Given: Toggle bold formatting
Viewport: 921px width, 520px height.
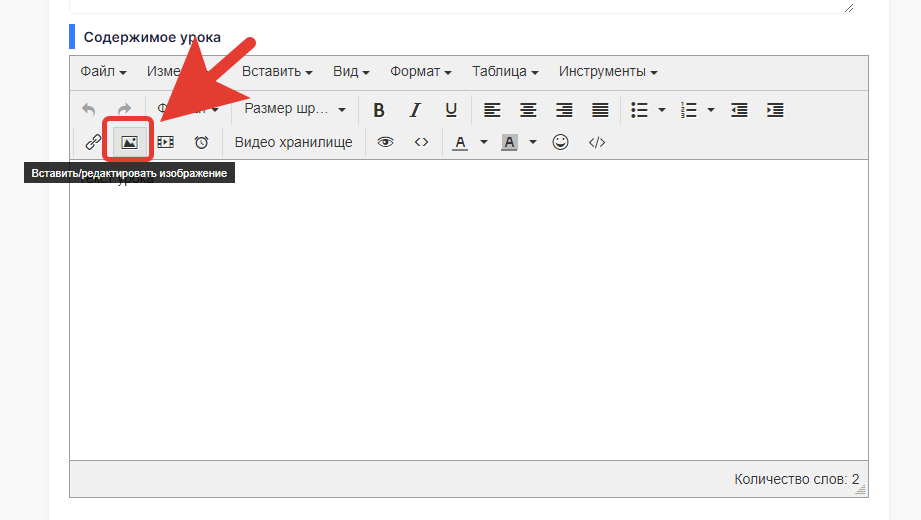Looking at the screenshot, I should 379,110.
